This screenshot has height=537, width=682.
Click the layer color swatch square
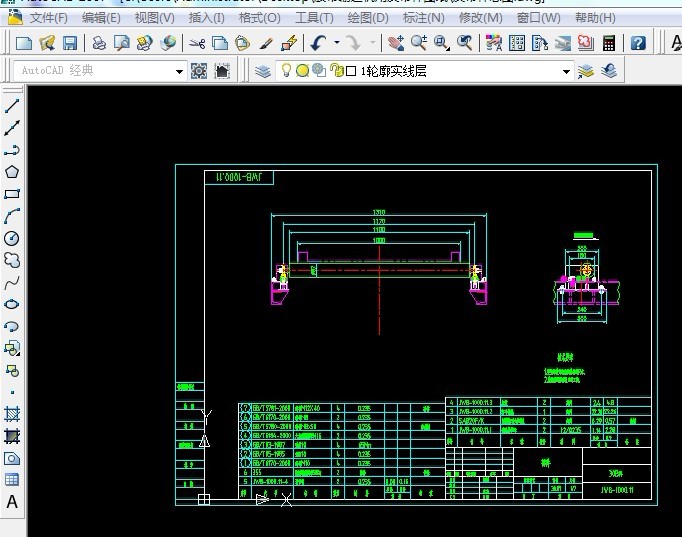coord(351,71)
